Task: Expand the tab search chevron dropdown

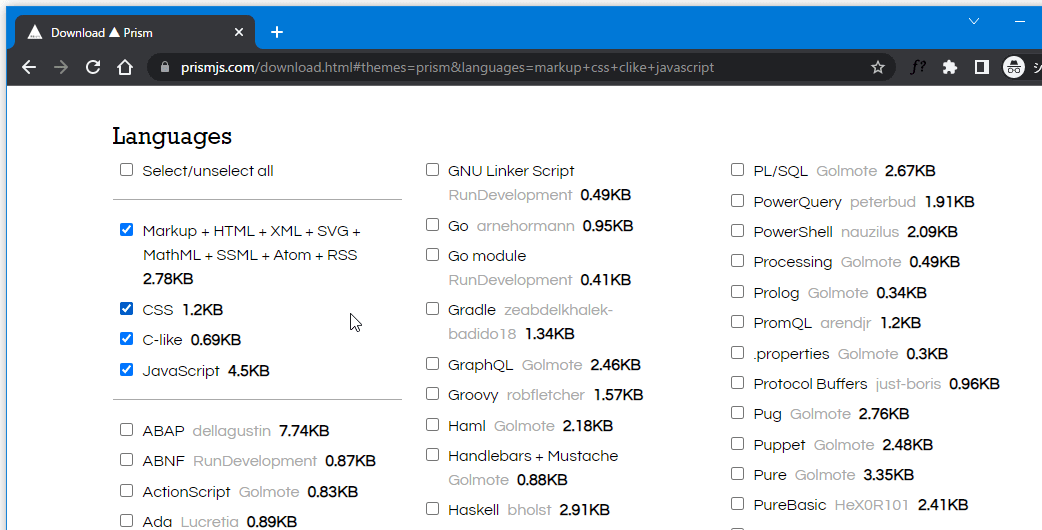Action: pos(975,21)
